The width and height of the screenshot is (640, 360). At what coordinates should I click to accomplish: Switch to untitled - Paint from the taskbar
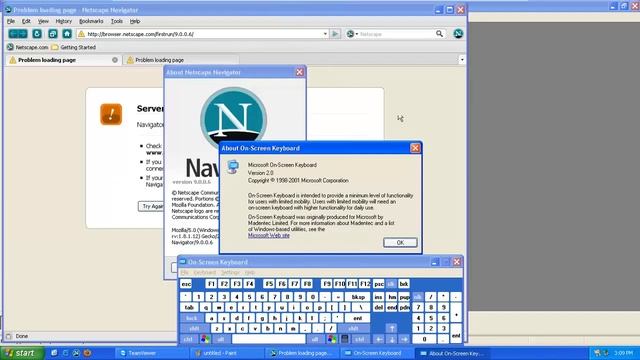point(227,353)
